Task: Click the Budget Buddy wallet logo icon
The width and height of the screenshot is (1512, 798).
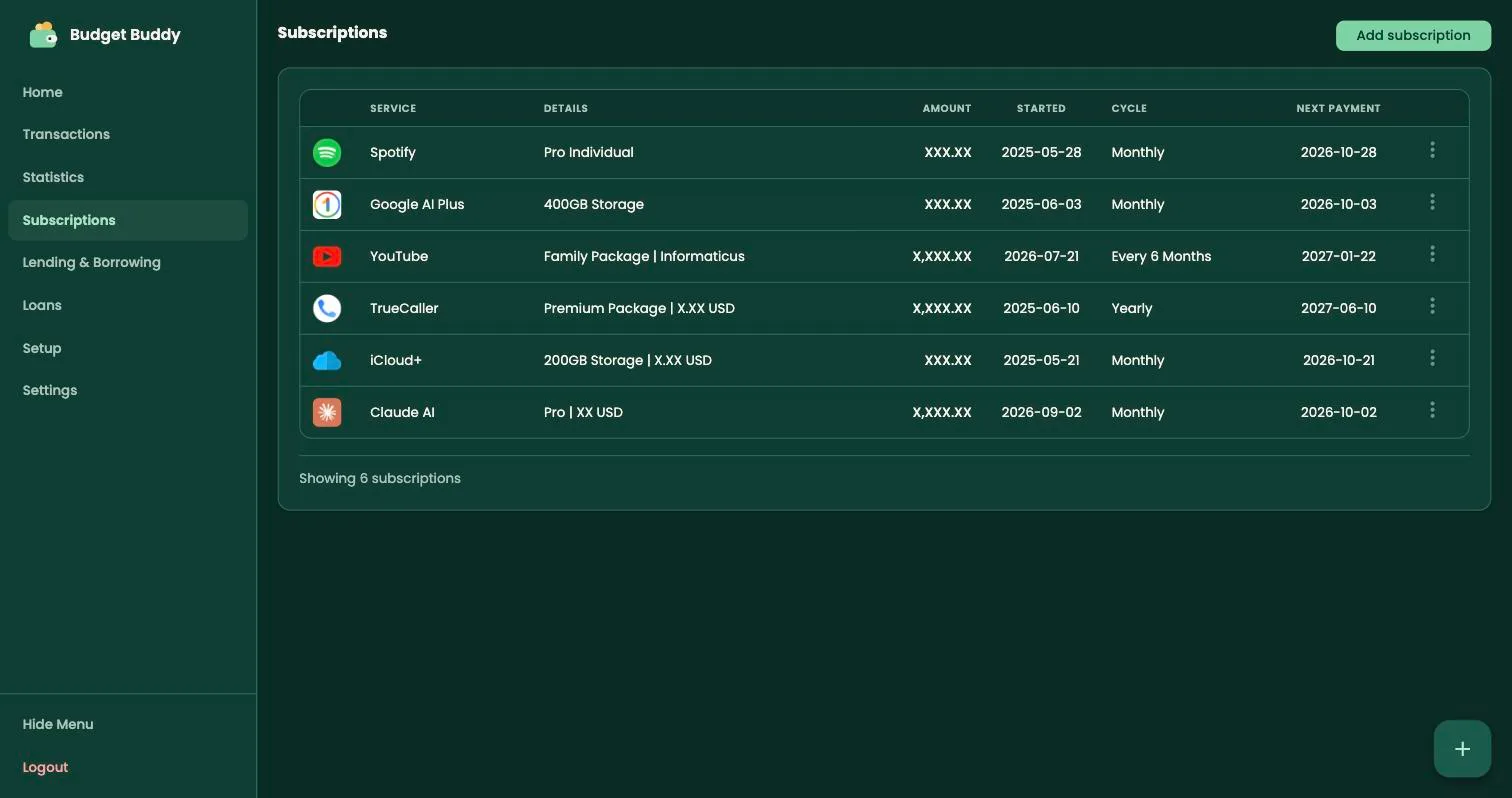Action: (x=43, y=35)
